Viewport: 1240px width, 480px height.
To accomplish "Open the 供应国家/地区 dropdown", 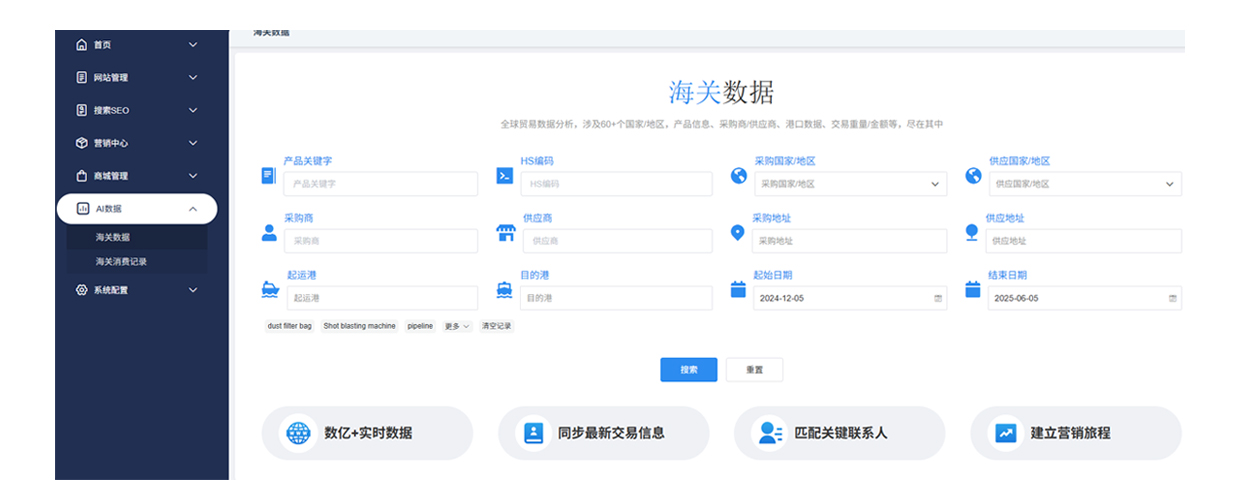I will (x=1084, y=184).
